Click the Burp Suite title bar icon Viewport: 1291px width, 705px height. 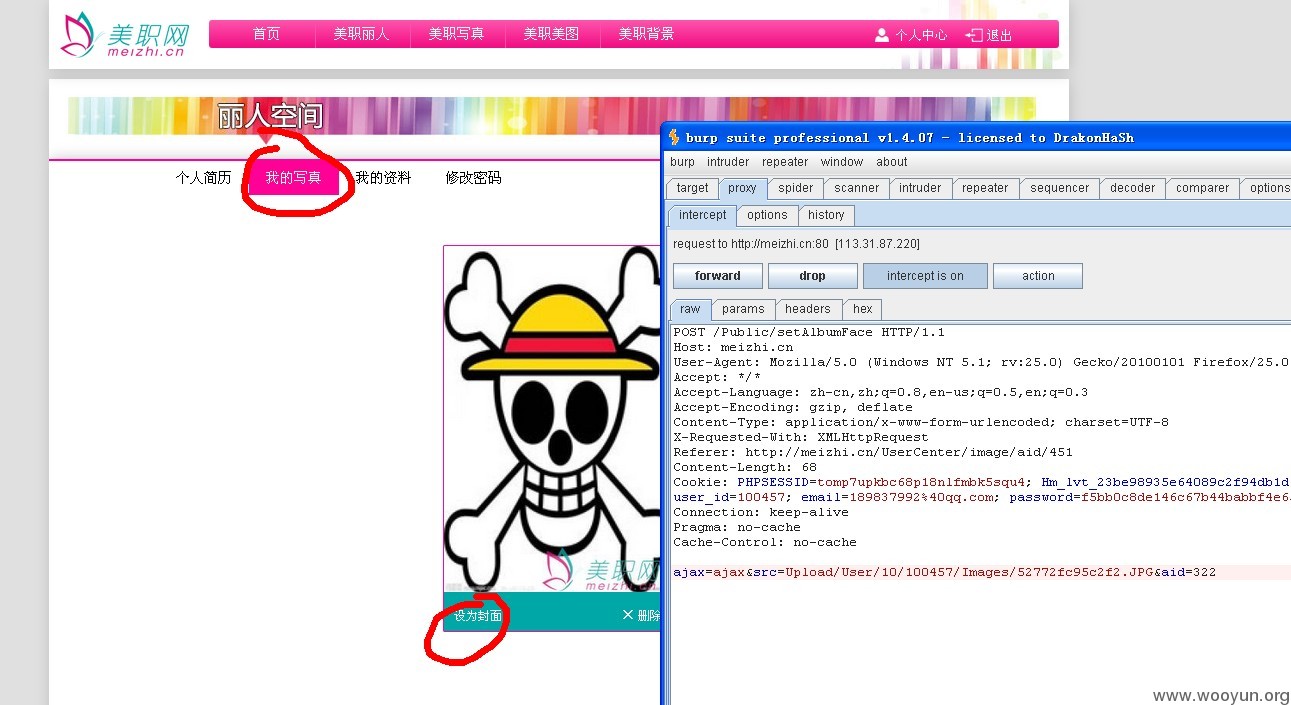(x=675, y=138)
